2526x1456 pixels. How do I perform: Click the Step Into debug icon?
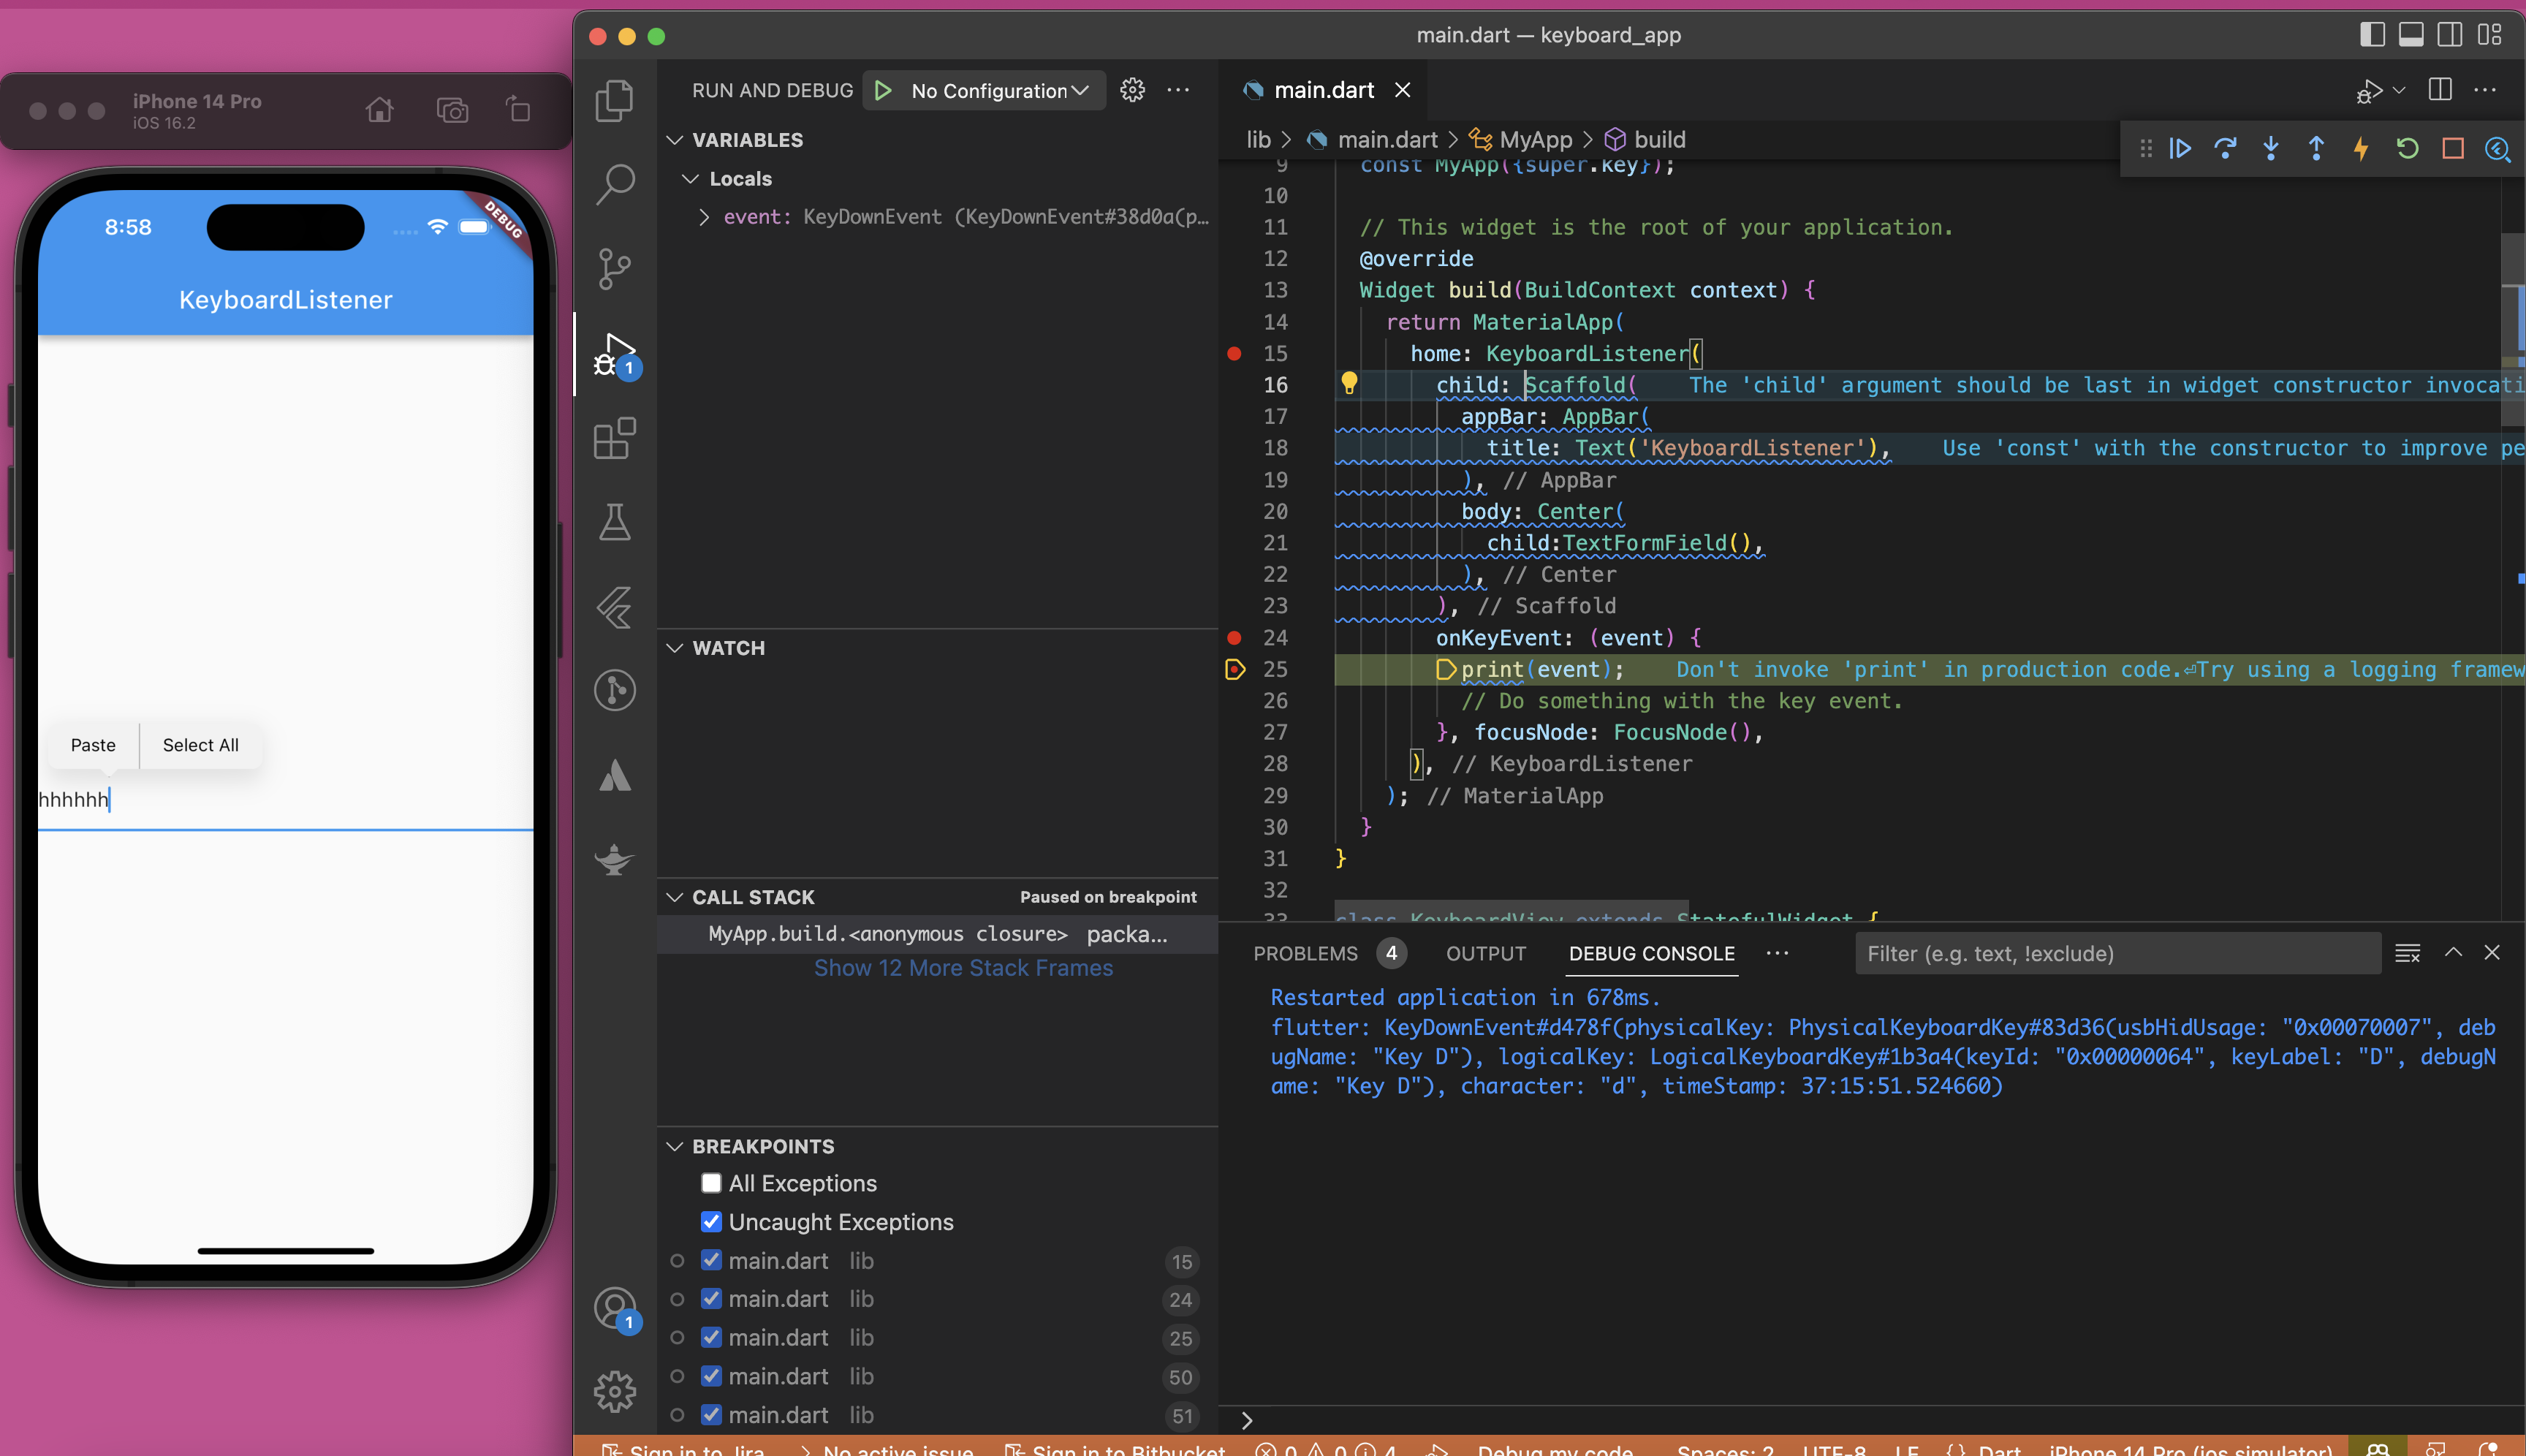(2271, 149)
